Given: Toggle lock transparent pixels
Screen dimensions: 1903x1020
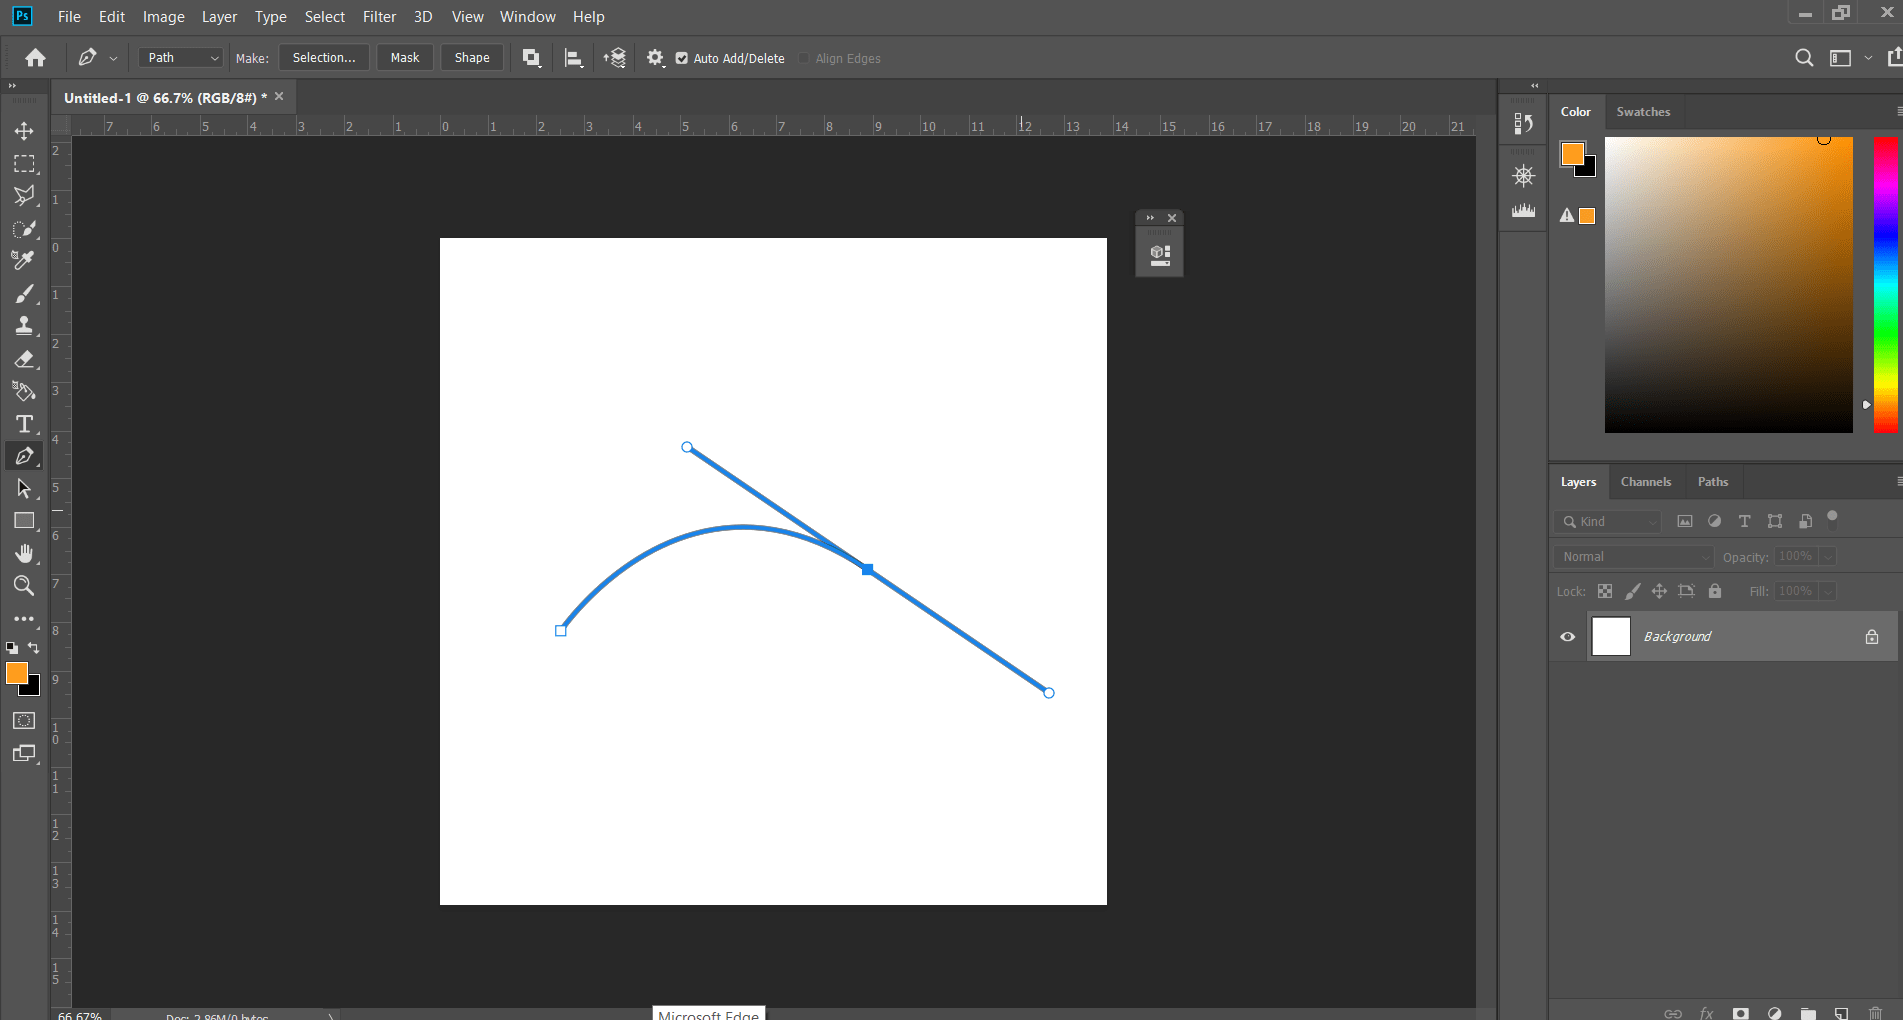Looking at the screenshot, I should [1605, 591].
